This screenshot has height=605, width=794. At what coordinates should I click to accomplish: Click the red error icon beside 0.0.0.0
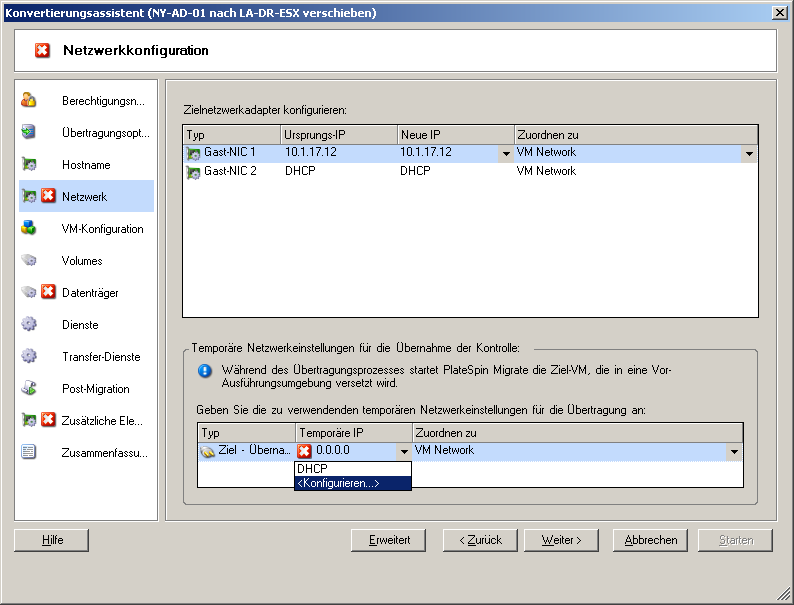point(304,451)
